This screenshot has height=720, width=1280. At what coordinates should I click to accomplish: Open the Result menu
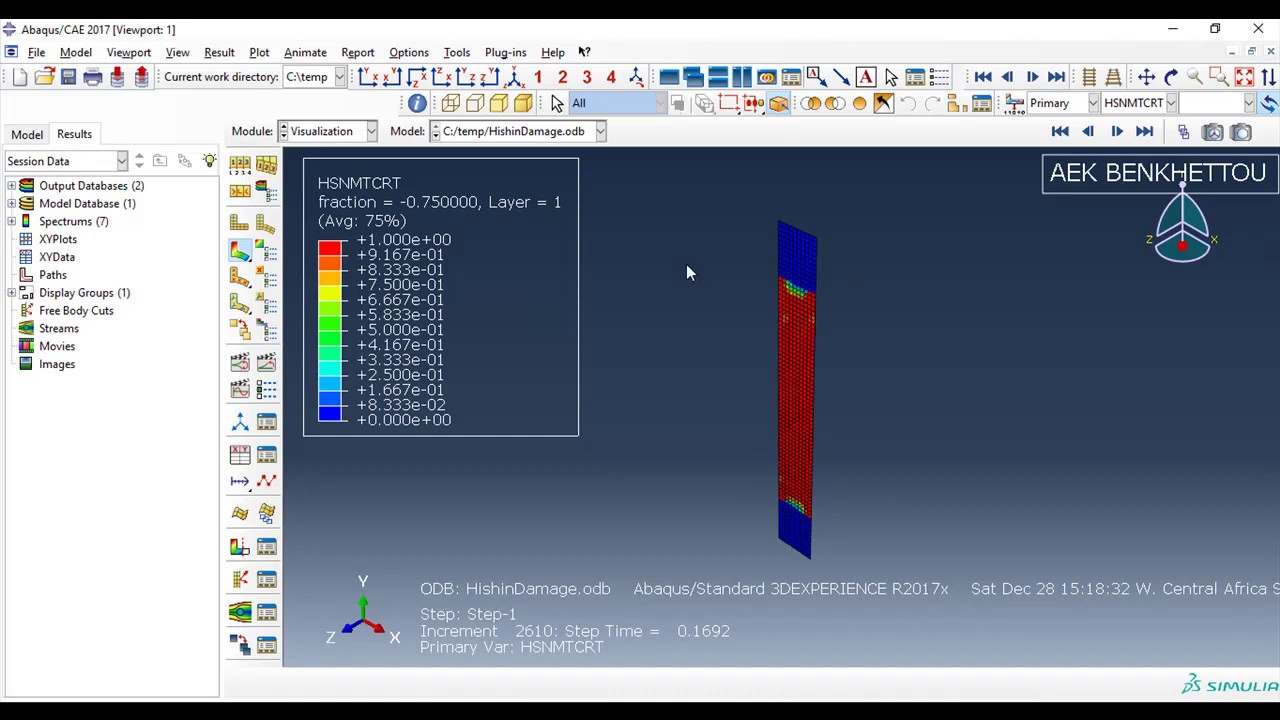tap(219, 52)
